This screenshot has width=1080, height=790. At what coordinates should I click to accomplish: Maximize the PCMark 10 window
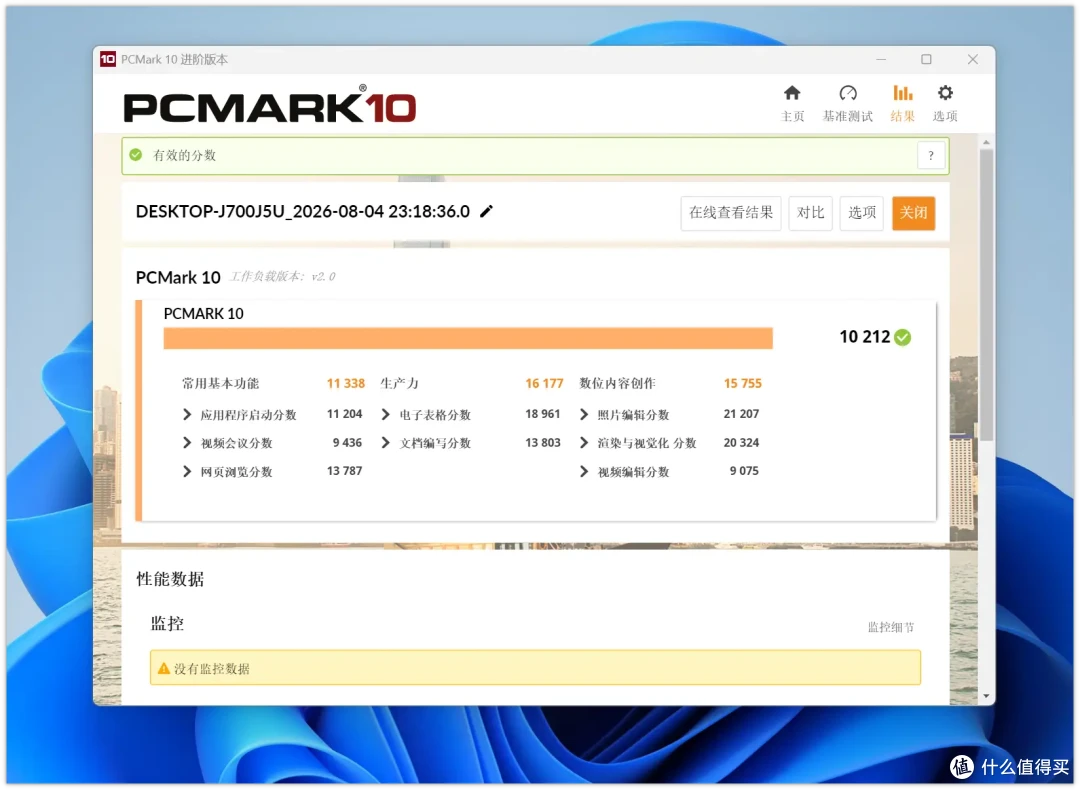pyautogui.click(x=926, y=59)
